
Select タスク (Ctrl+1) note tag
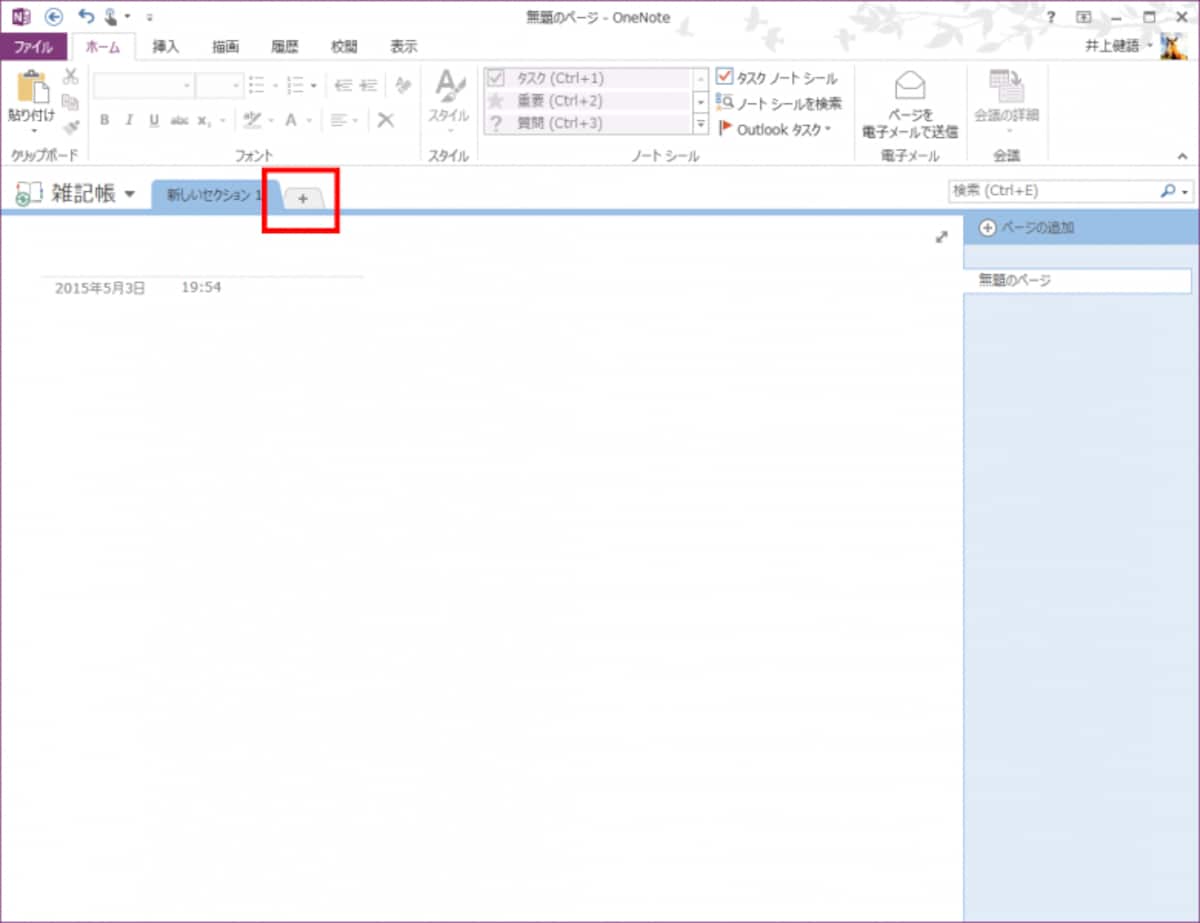(588, 78)
